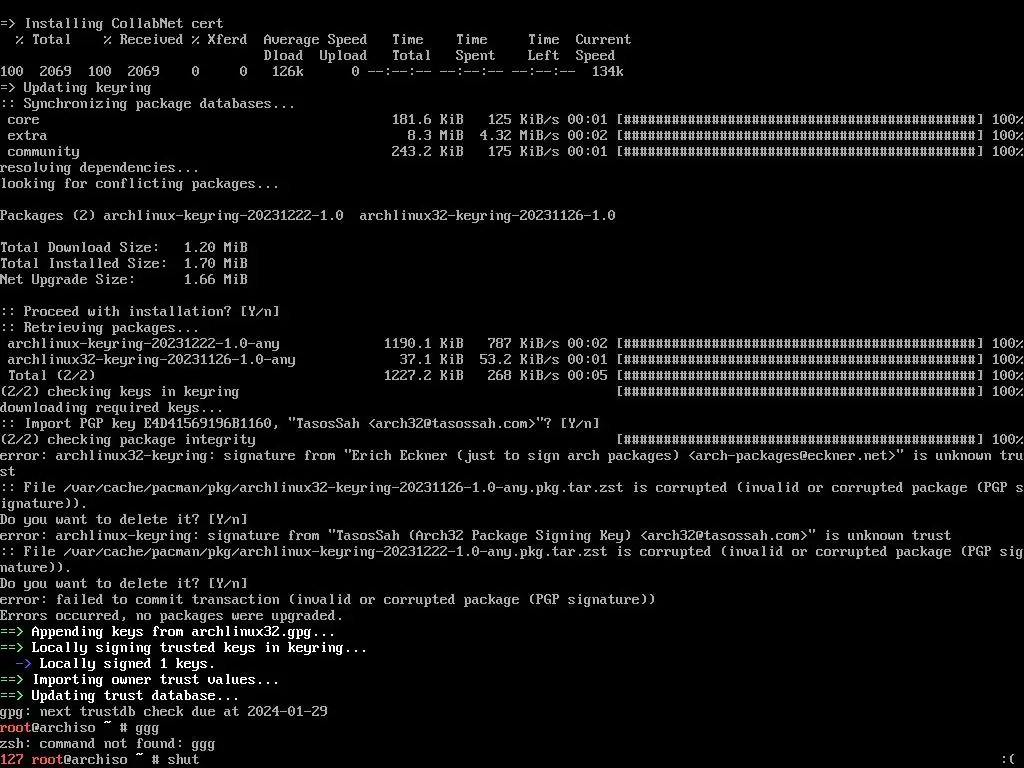Click the curl Average Dload value 126k
Viewport: 1024px width, 768px height.
pyautogui.click(x=287, y=72)
